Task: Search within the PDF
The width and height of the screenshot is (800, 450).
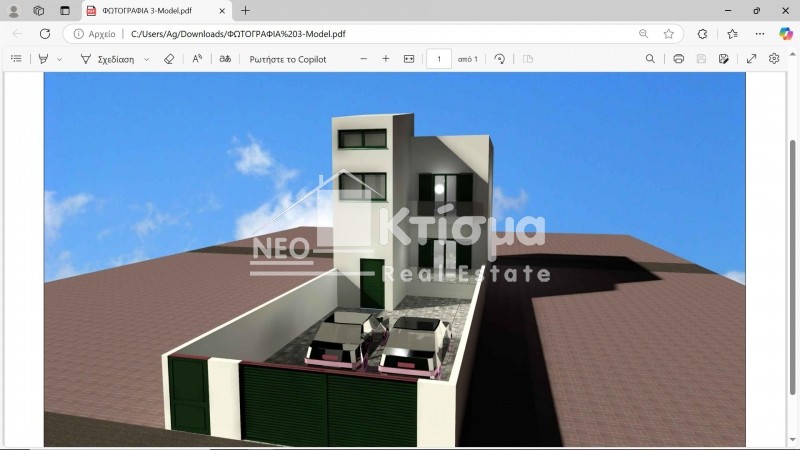Action: coord(650,59)
